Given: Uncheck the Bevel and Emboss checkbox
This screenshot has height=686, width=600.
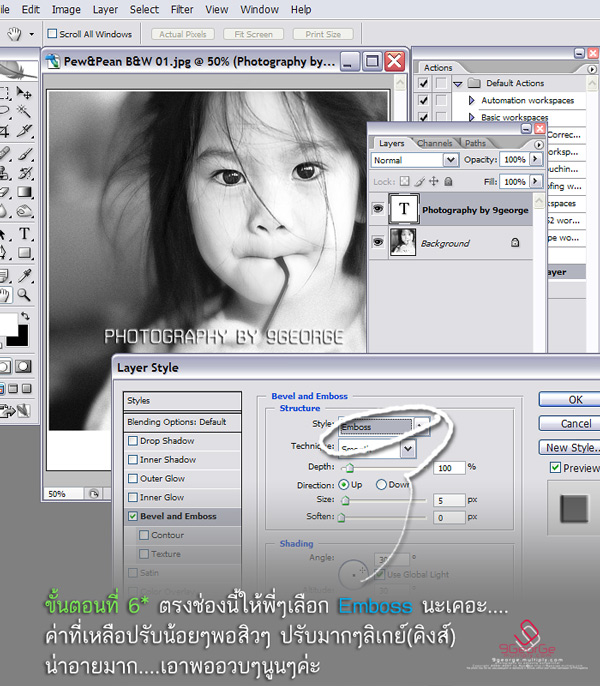Looking at the screenshot, I should (133, 516).
